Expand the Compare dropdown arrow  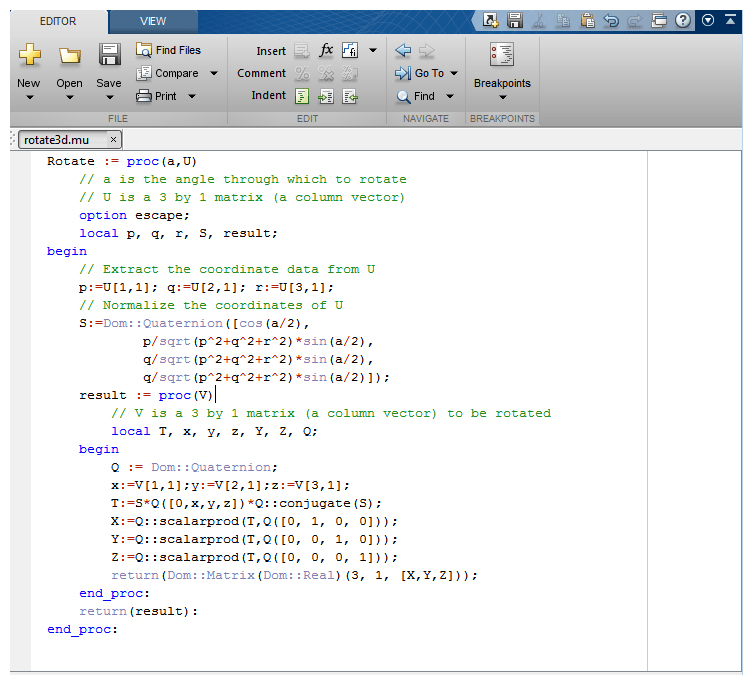tap(213, 73)
